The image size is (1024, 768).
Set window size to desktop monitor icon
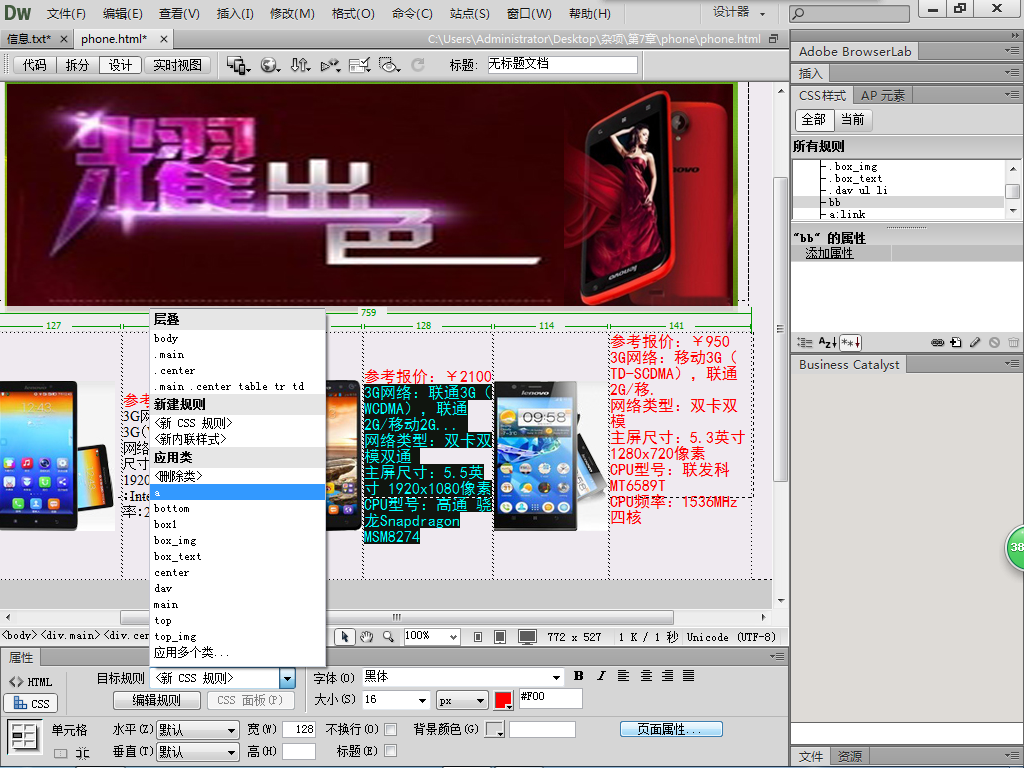coord(527,637)
